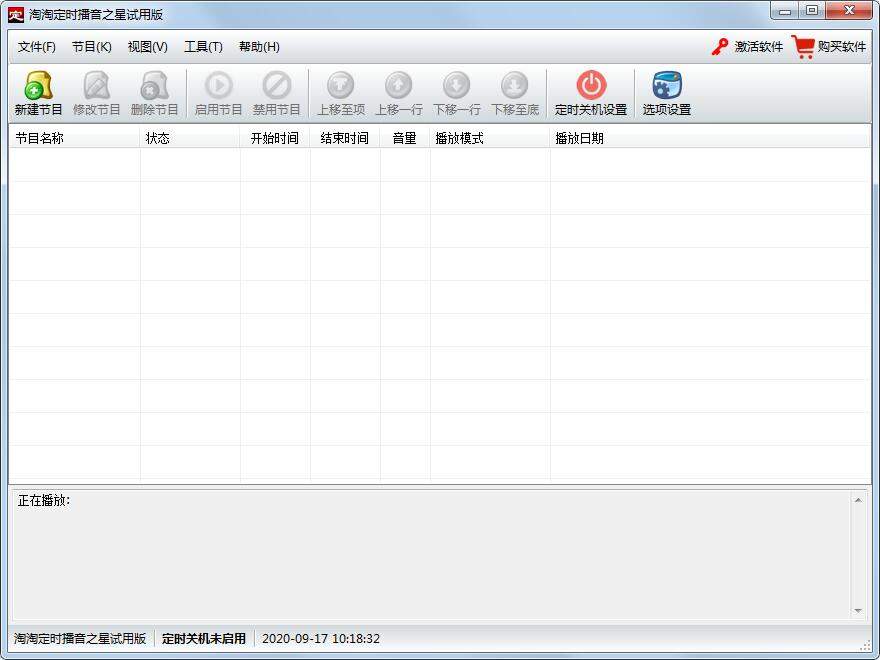Open the 节目(K) menu

tap(91, 47)
